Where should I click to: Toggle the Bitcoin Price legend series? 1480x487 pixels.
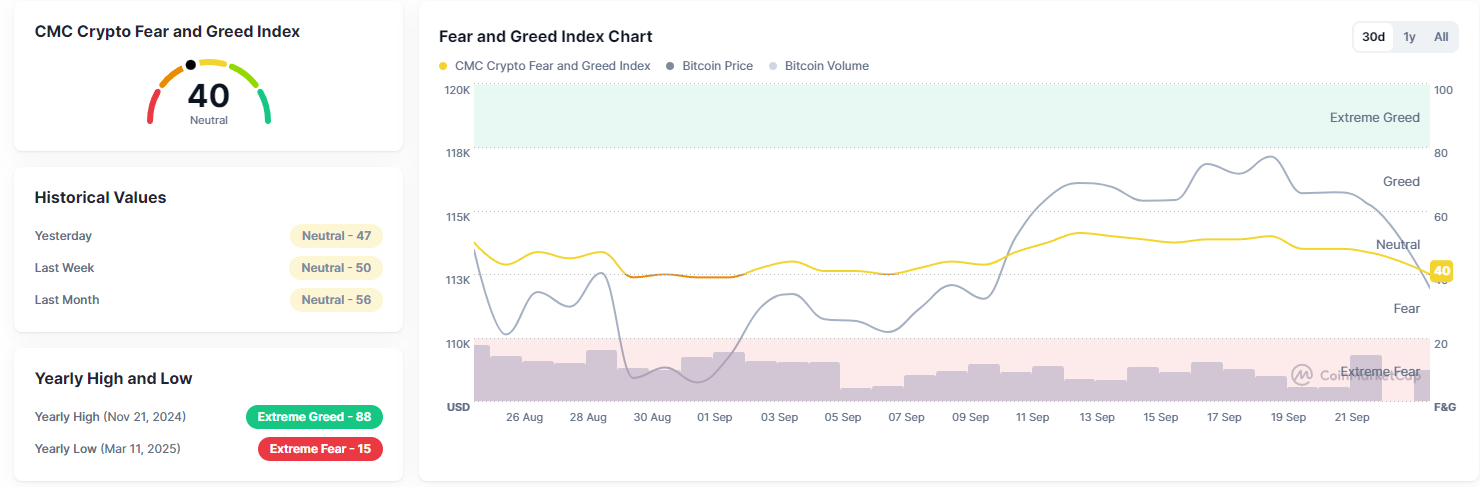(x=710, y=66)
